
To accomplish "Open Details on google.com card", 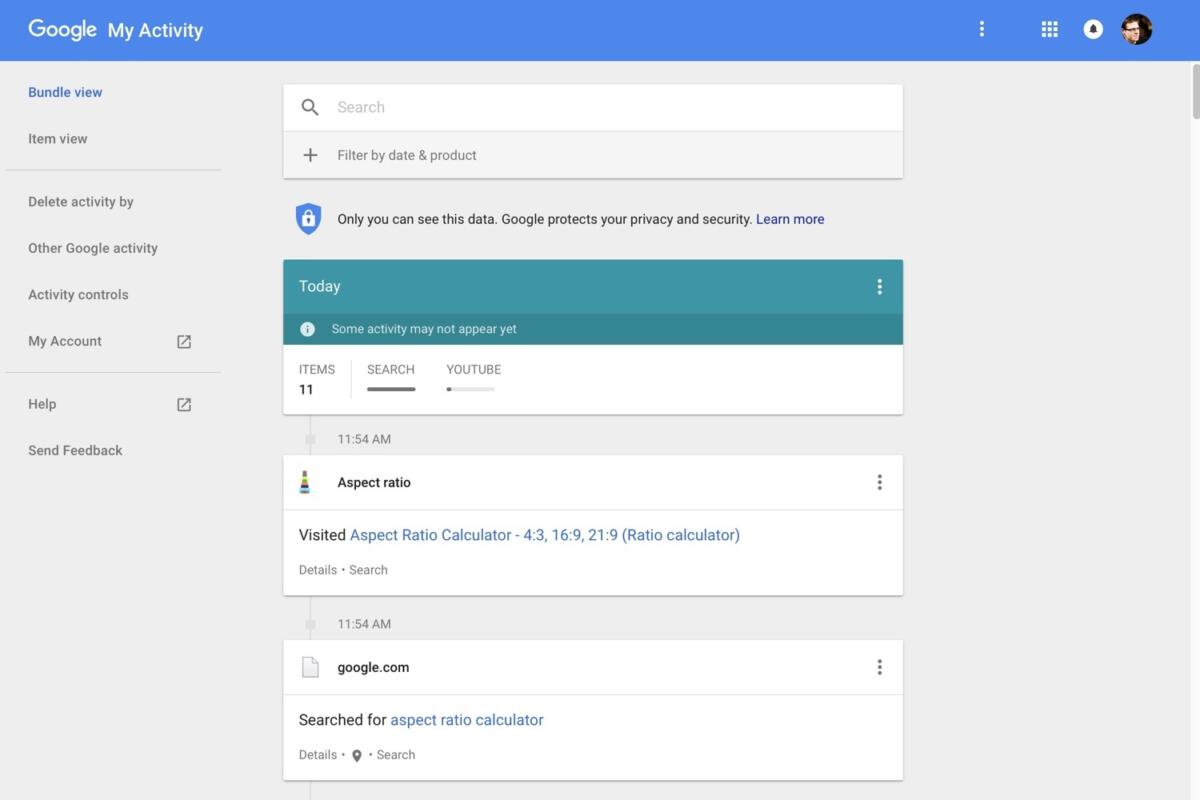I will coord(318,755).
